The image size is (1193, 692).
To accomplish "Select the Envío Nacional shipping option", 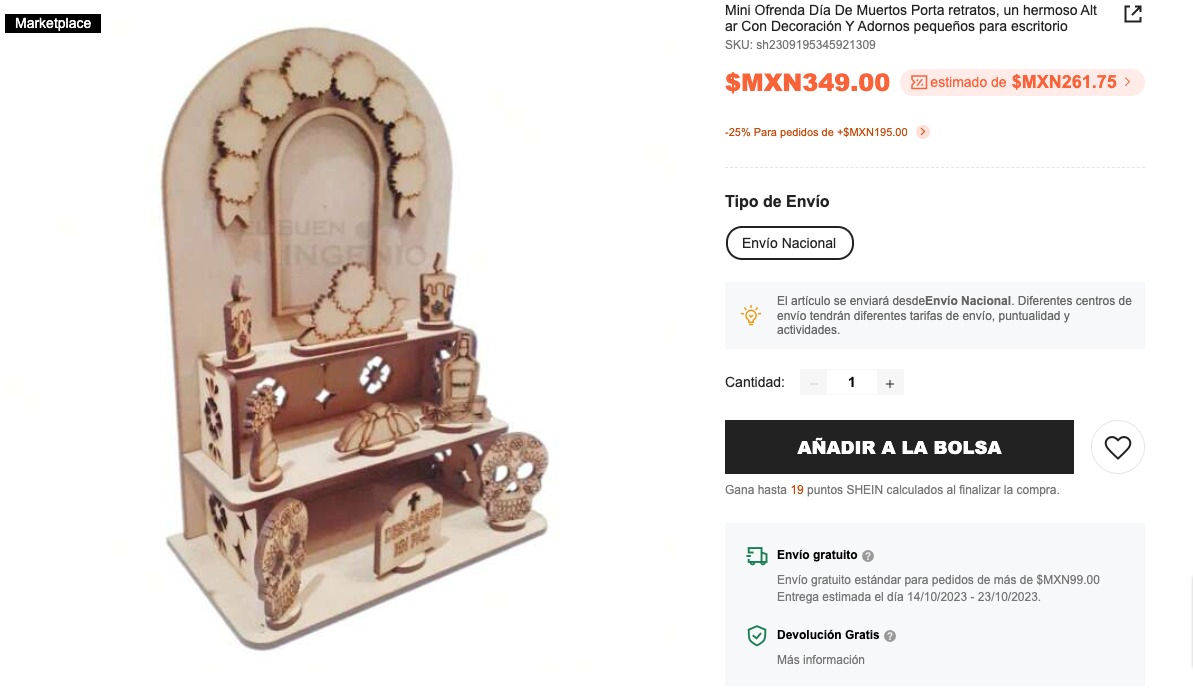I will [789, 243].
